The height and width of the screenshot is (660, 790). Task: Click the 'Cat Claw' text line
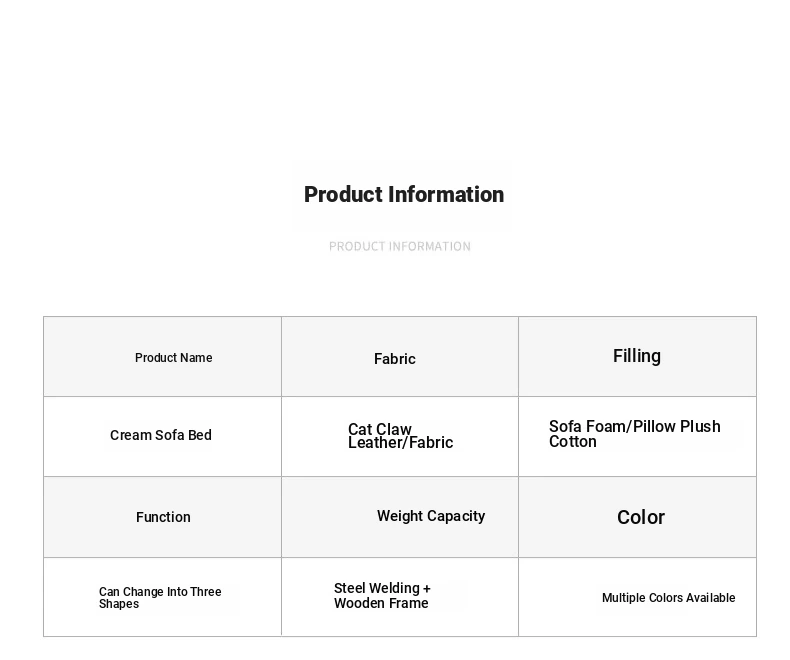(x=380, y=429)
